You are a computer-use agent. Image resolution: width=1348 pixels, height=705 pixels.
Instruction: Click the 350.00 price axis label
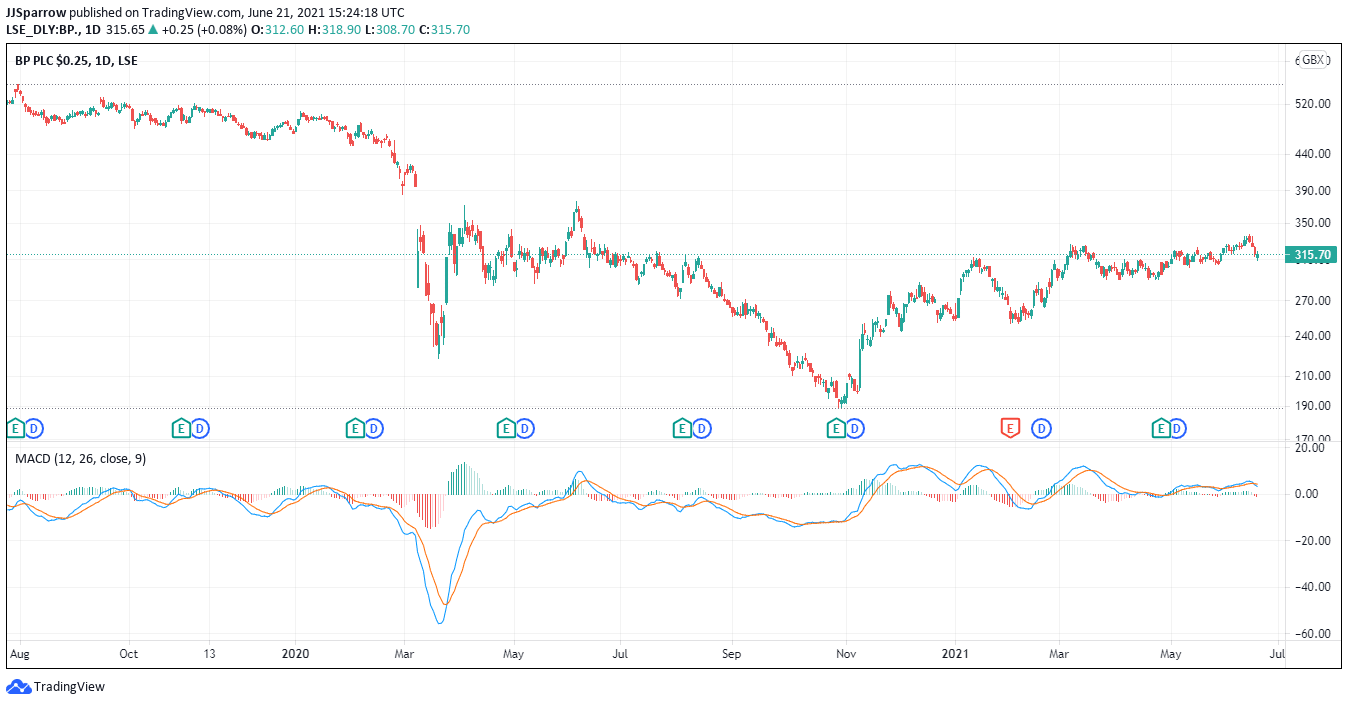(1312, 223)
